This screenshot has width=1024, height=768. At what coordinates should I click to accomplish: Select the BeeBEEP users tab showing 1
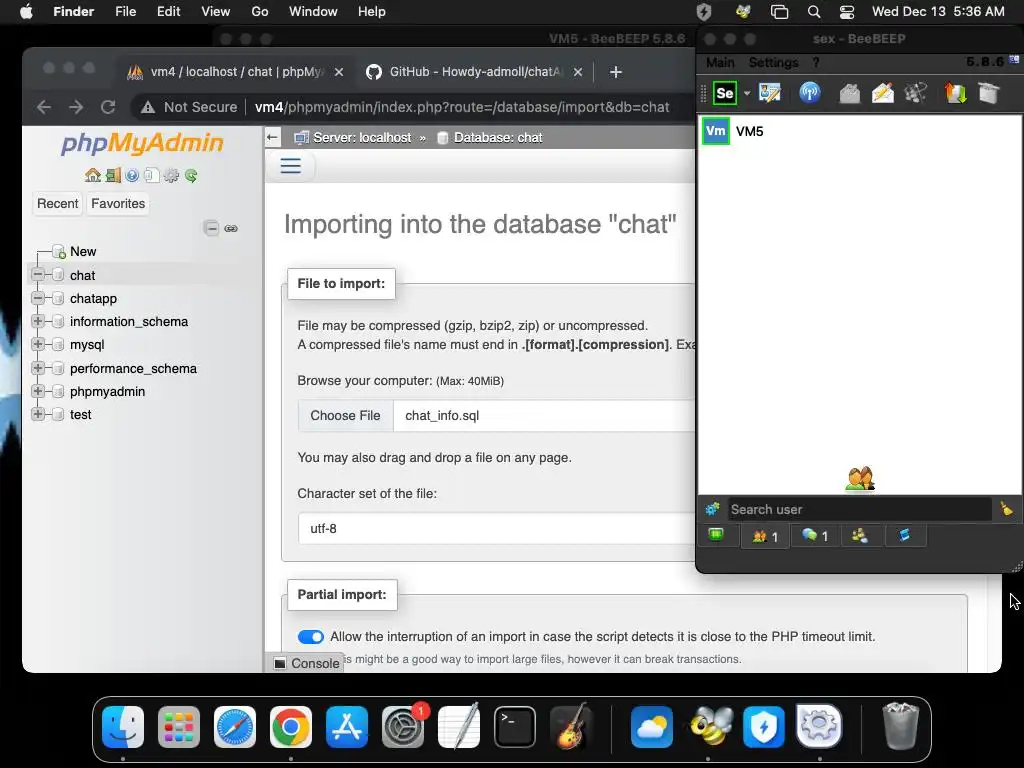coord(765,536)
